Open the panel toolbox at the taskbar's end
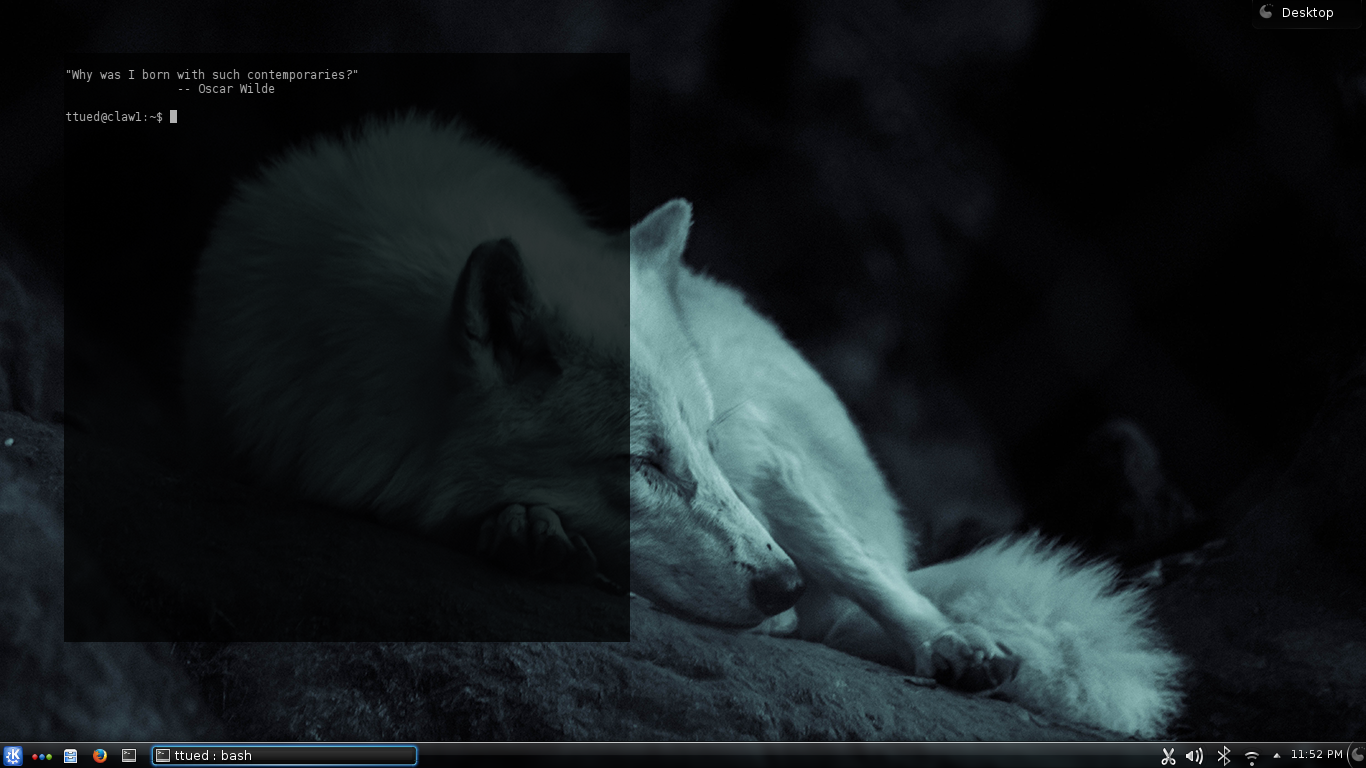 pos(1357,756)
